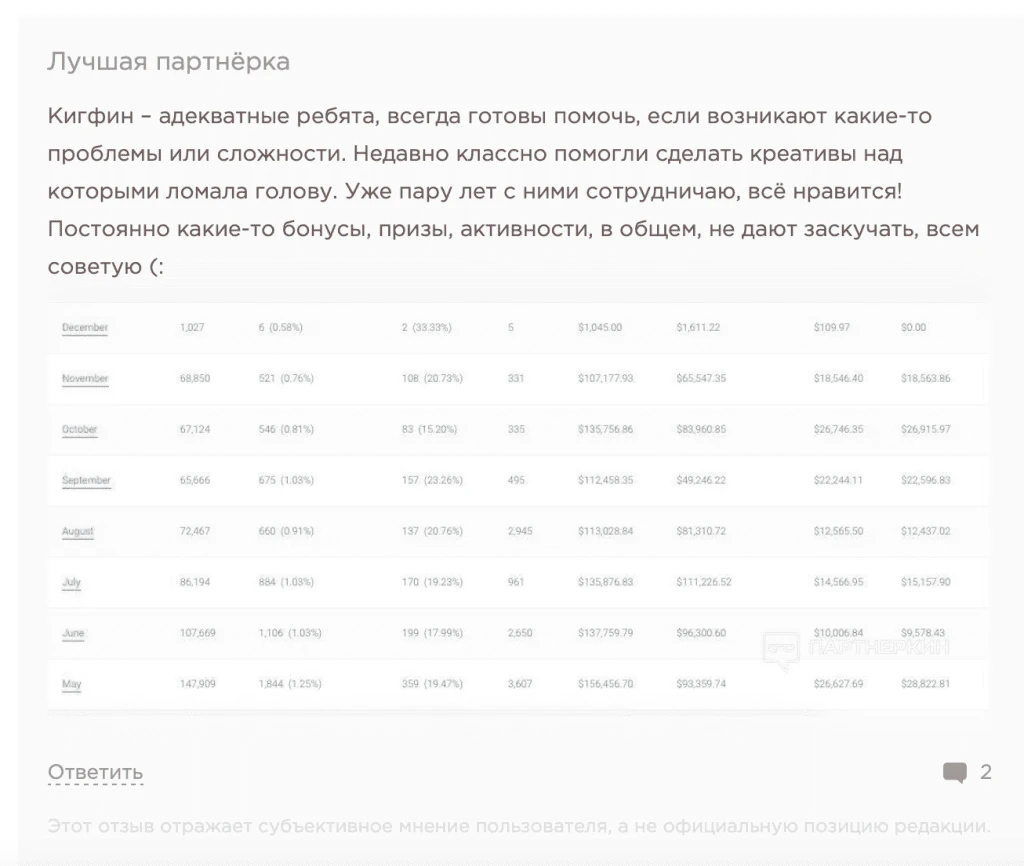Click the amount $65,547.35
This screenshot has height=866, width=1024.
click(701, 378)
